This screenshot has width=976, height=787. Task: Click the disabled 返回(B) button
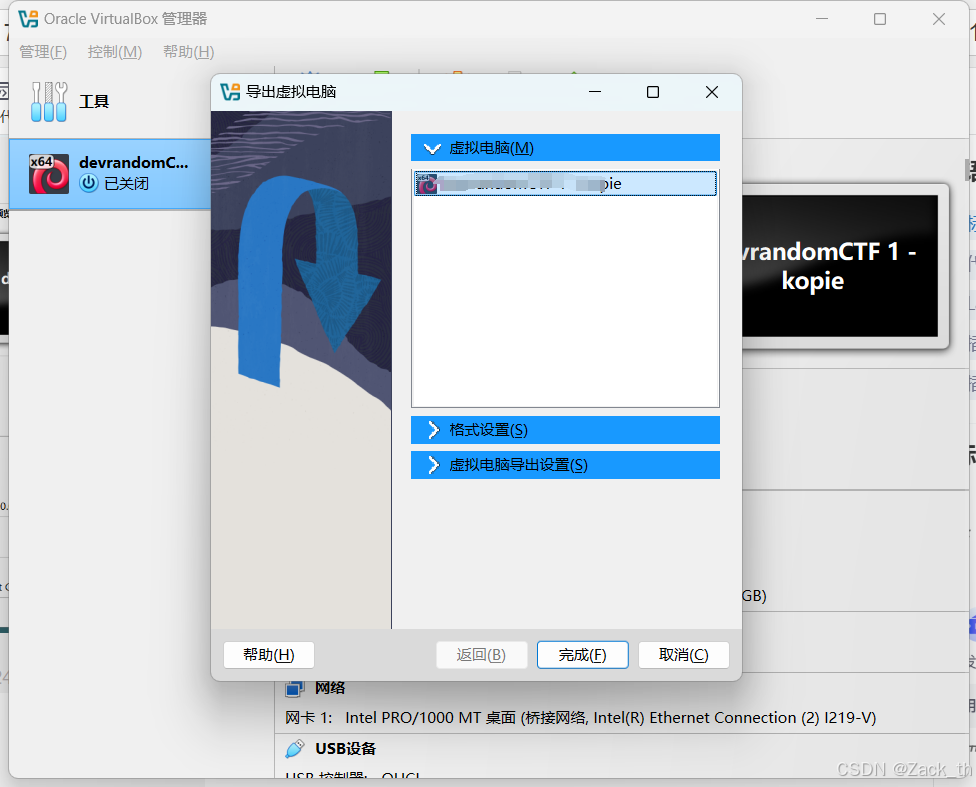click(x=482, y=655)
